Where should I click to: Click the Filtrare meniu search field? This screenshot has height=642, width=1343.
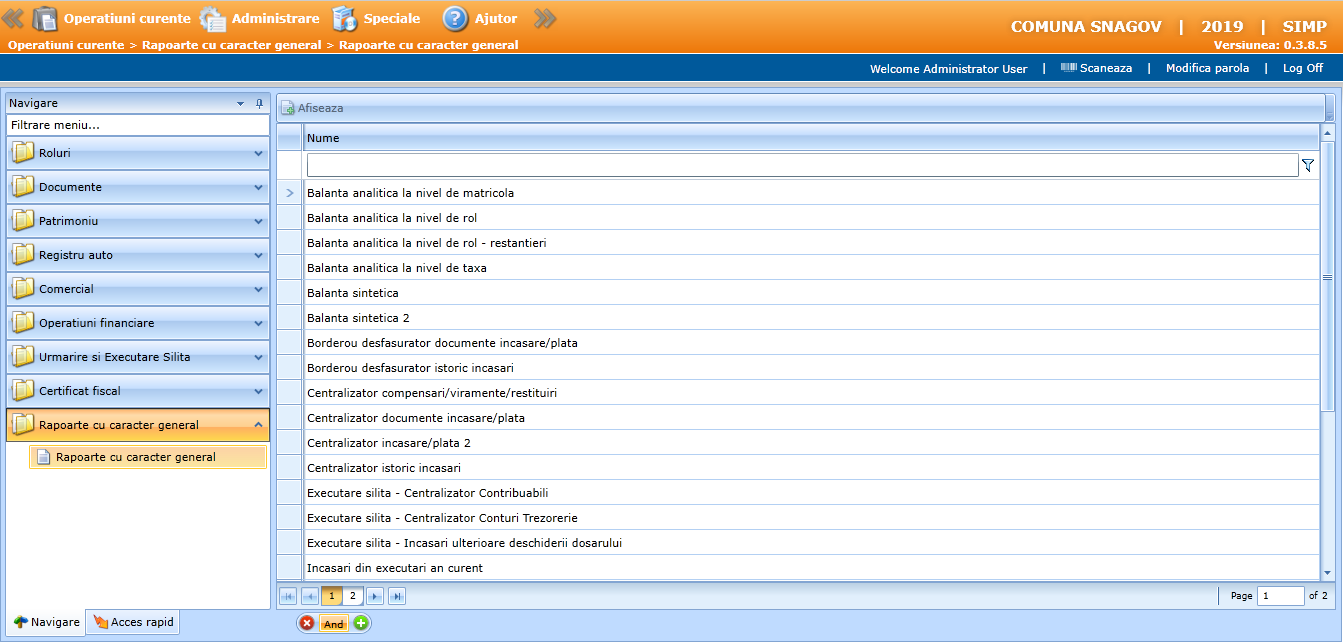pyautogui.click(x=138, y=125)
